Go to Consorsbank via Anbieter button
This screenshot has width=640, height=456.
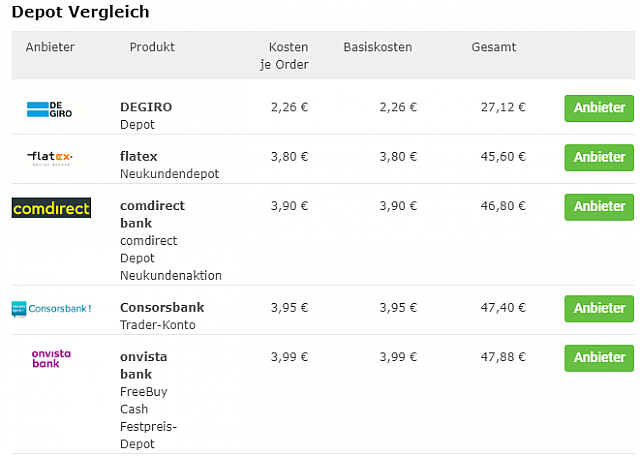pos(599,308)
